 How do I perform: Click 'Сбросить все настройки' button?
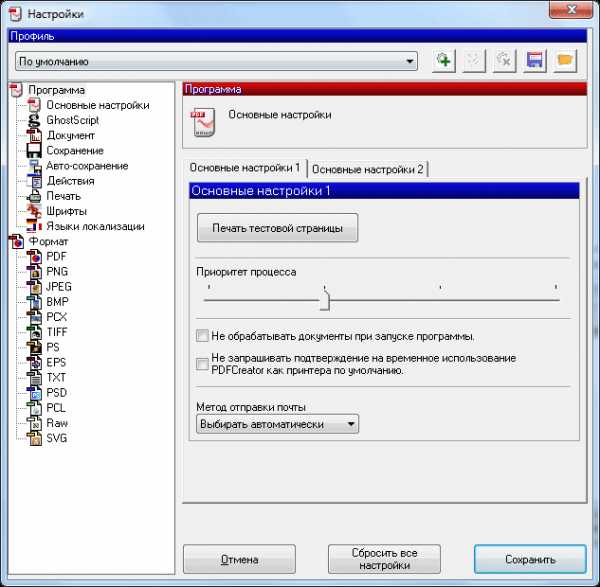384,559
